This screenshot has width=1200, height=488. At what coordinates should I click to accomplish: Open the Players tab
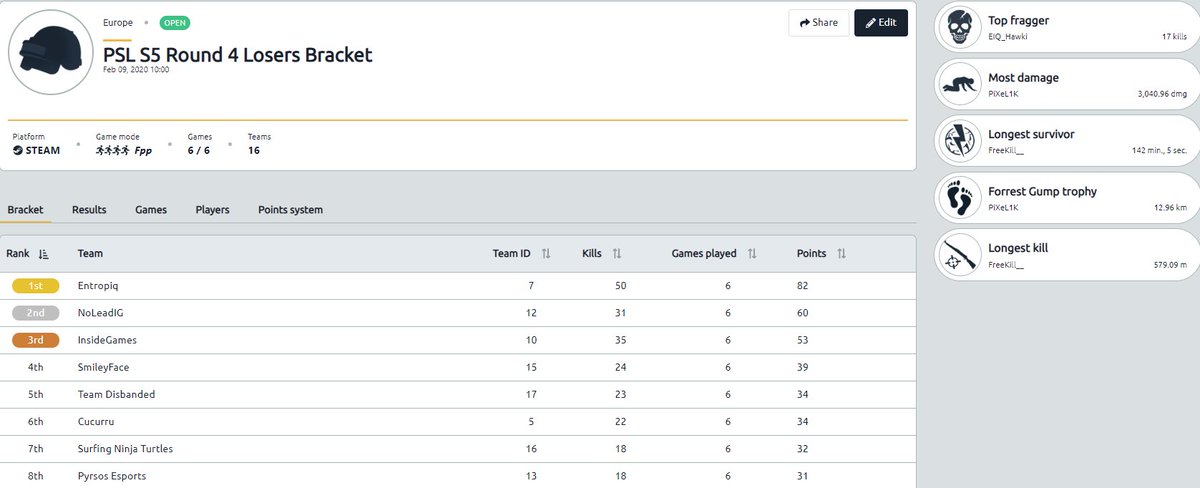pyautogui.click(x=212, y=210)
